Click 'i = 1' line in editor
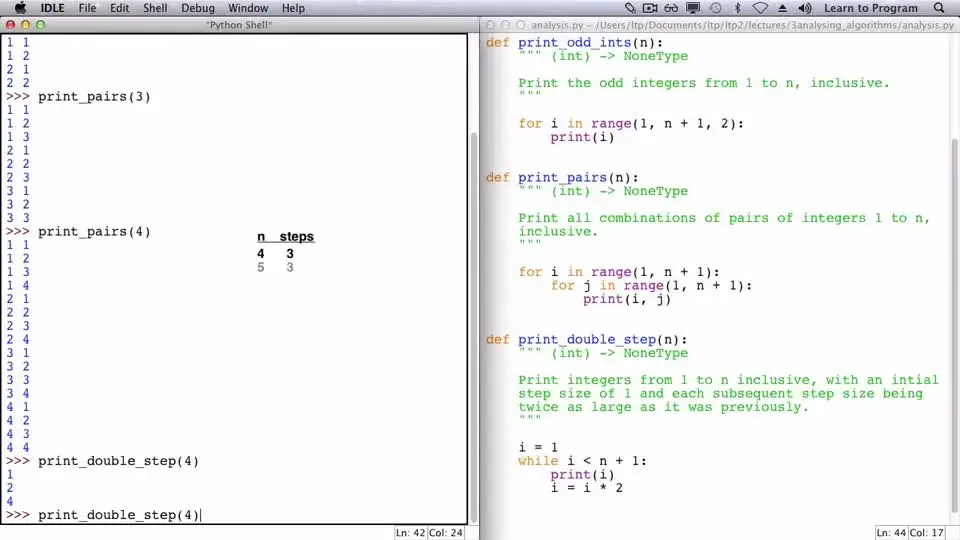Image resolution: width=960 pixels, height=540 pixels. click(538, 448)
